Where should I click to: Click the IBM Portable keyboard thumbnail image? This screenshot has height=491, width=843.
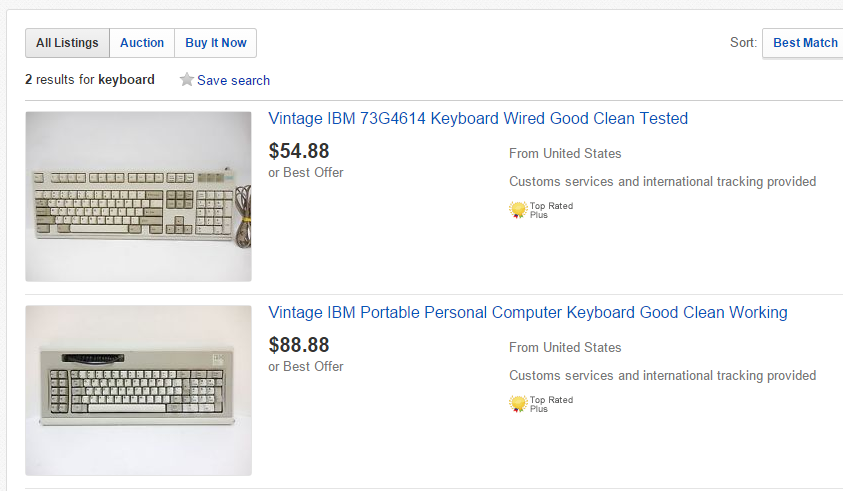point(138,390)
